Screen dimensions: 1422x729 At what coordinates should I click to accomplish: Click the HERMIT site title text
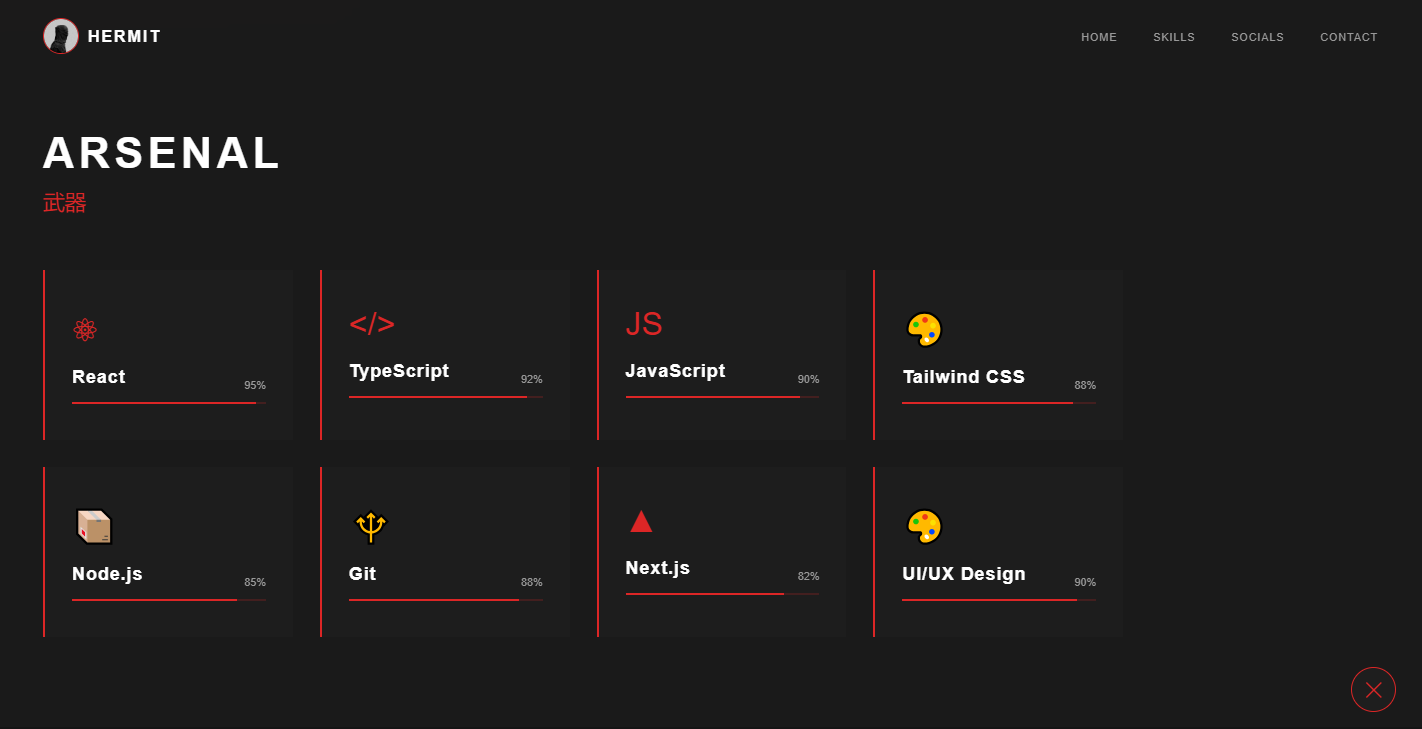click(x=124, y=36)
